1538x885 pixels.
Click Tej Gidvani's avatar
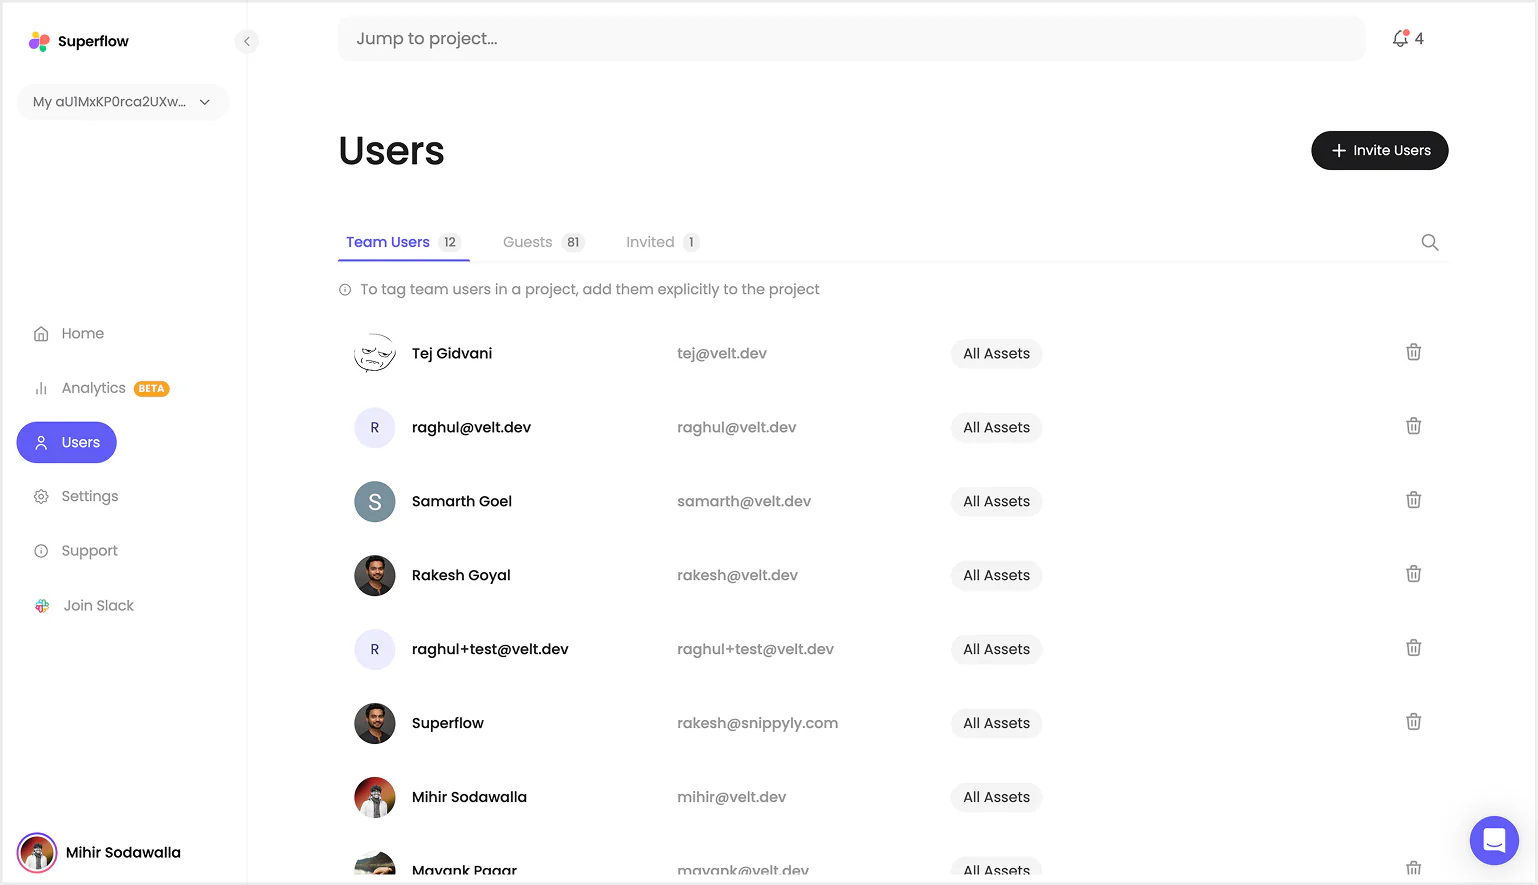pyautogui.click(x=375, y=353)
